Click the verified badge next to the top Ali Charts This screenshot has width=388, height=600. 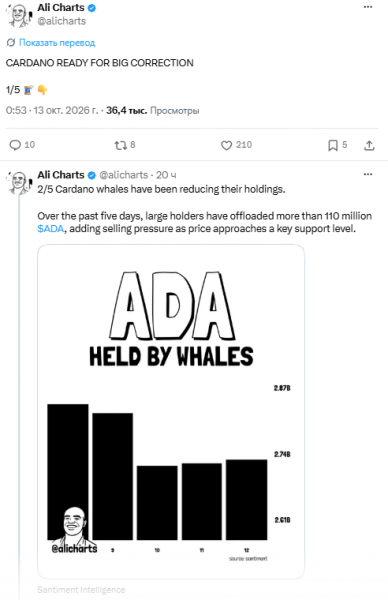click(x=92, y=8)
